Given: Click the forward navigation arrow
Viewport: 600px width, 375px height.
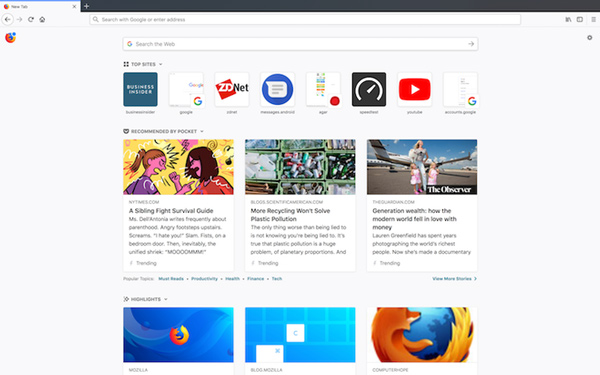Looking at the screenshot, I should tap(20, 19).
